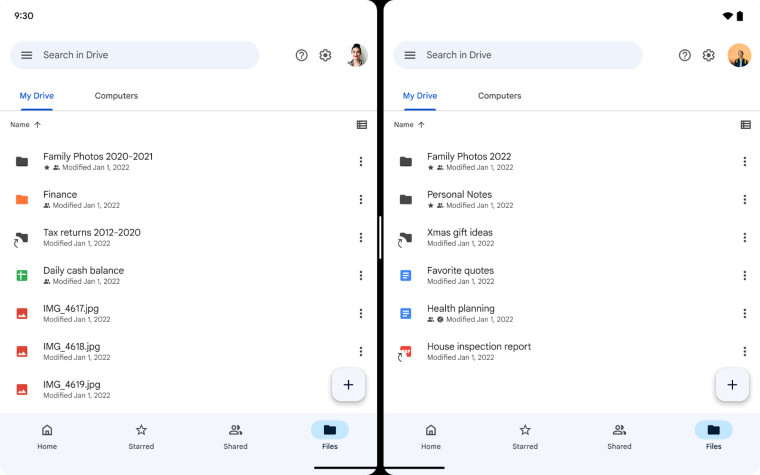Click the Wi-Fi indicator in status bar
The image size is (760, 475).
pyautogui.click(x=728, y=16)
